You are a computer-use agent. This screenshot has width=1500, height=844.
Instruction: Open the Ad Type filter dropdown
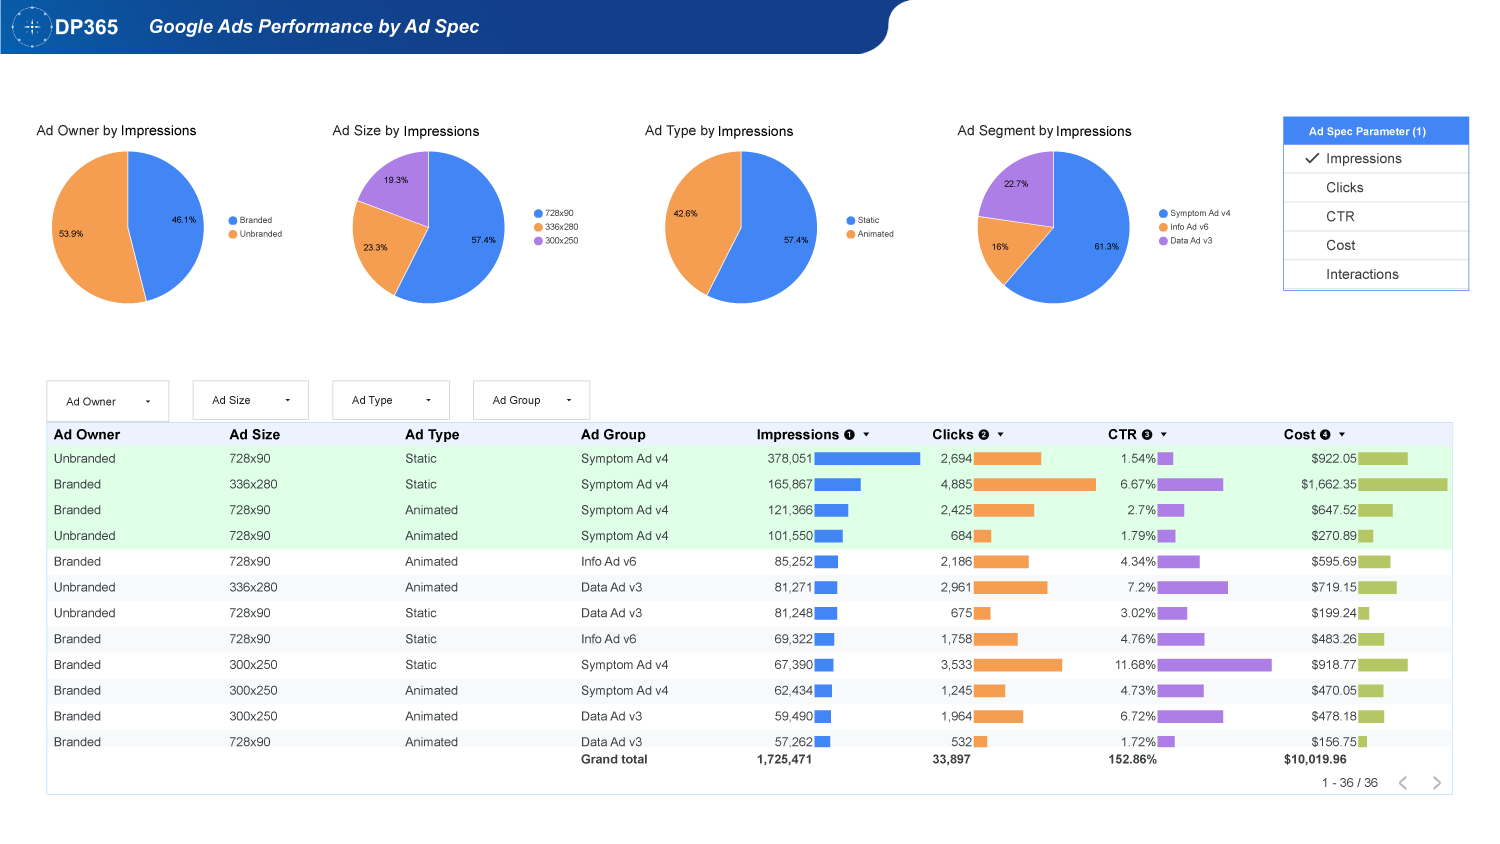[x=391, y=400]
